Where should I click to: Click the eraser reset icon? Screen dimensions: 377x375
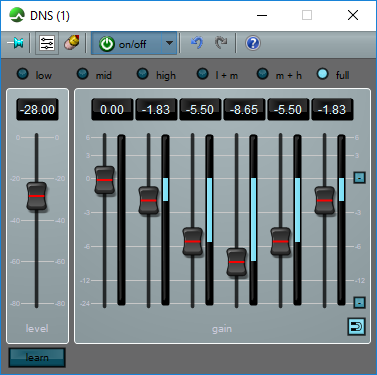coord(72,43)
